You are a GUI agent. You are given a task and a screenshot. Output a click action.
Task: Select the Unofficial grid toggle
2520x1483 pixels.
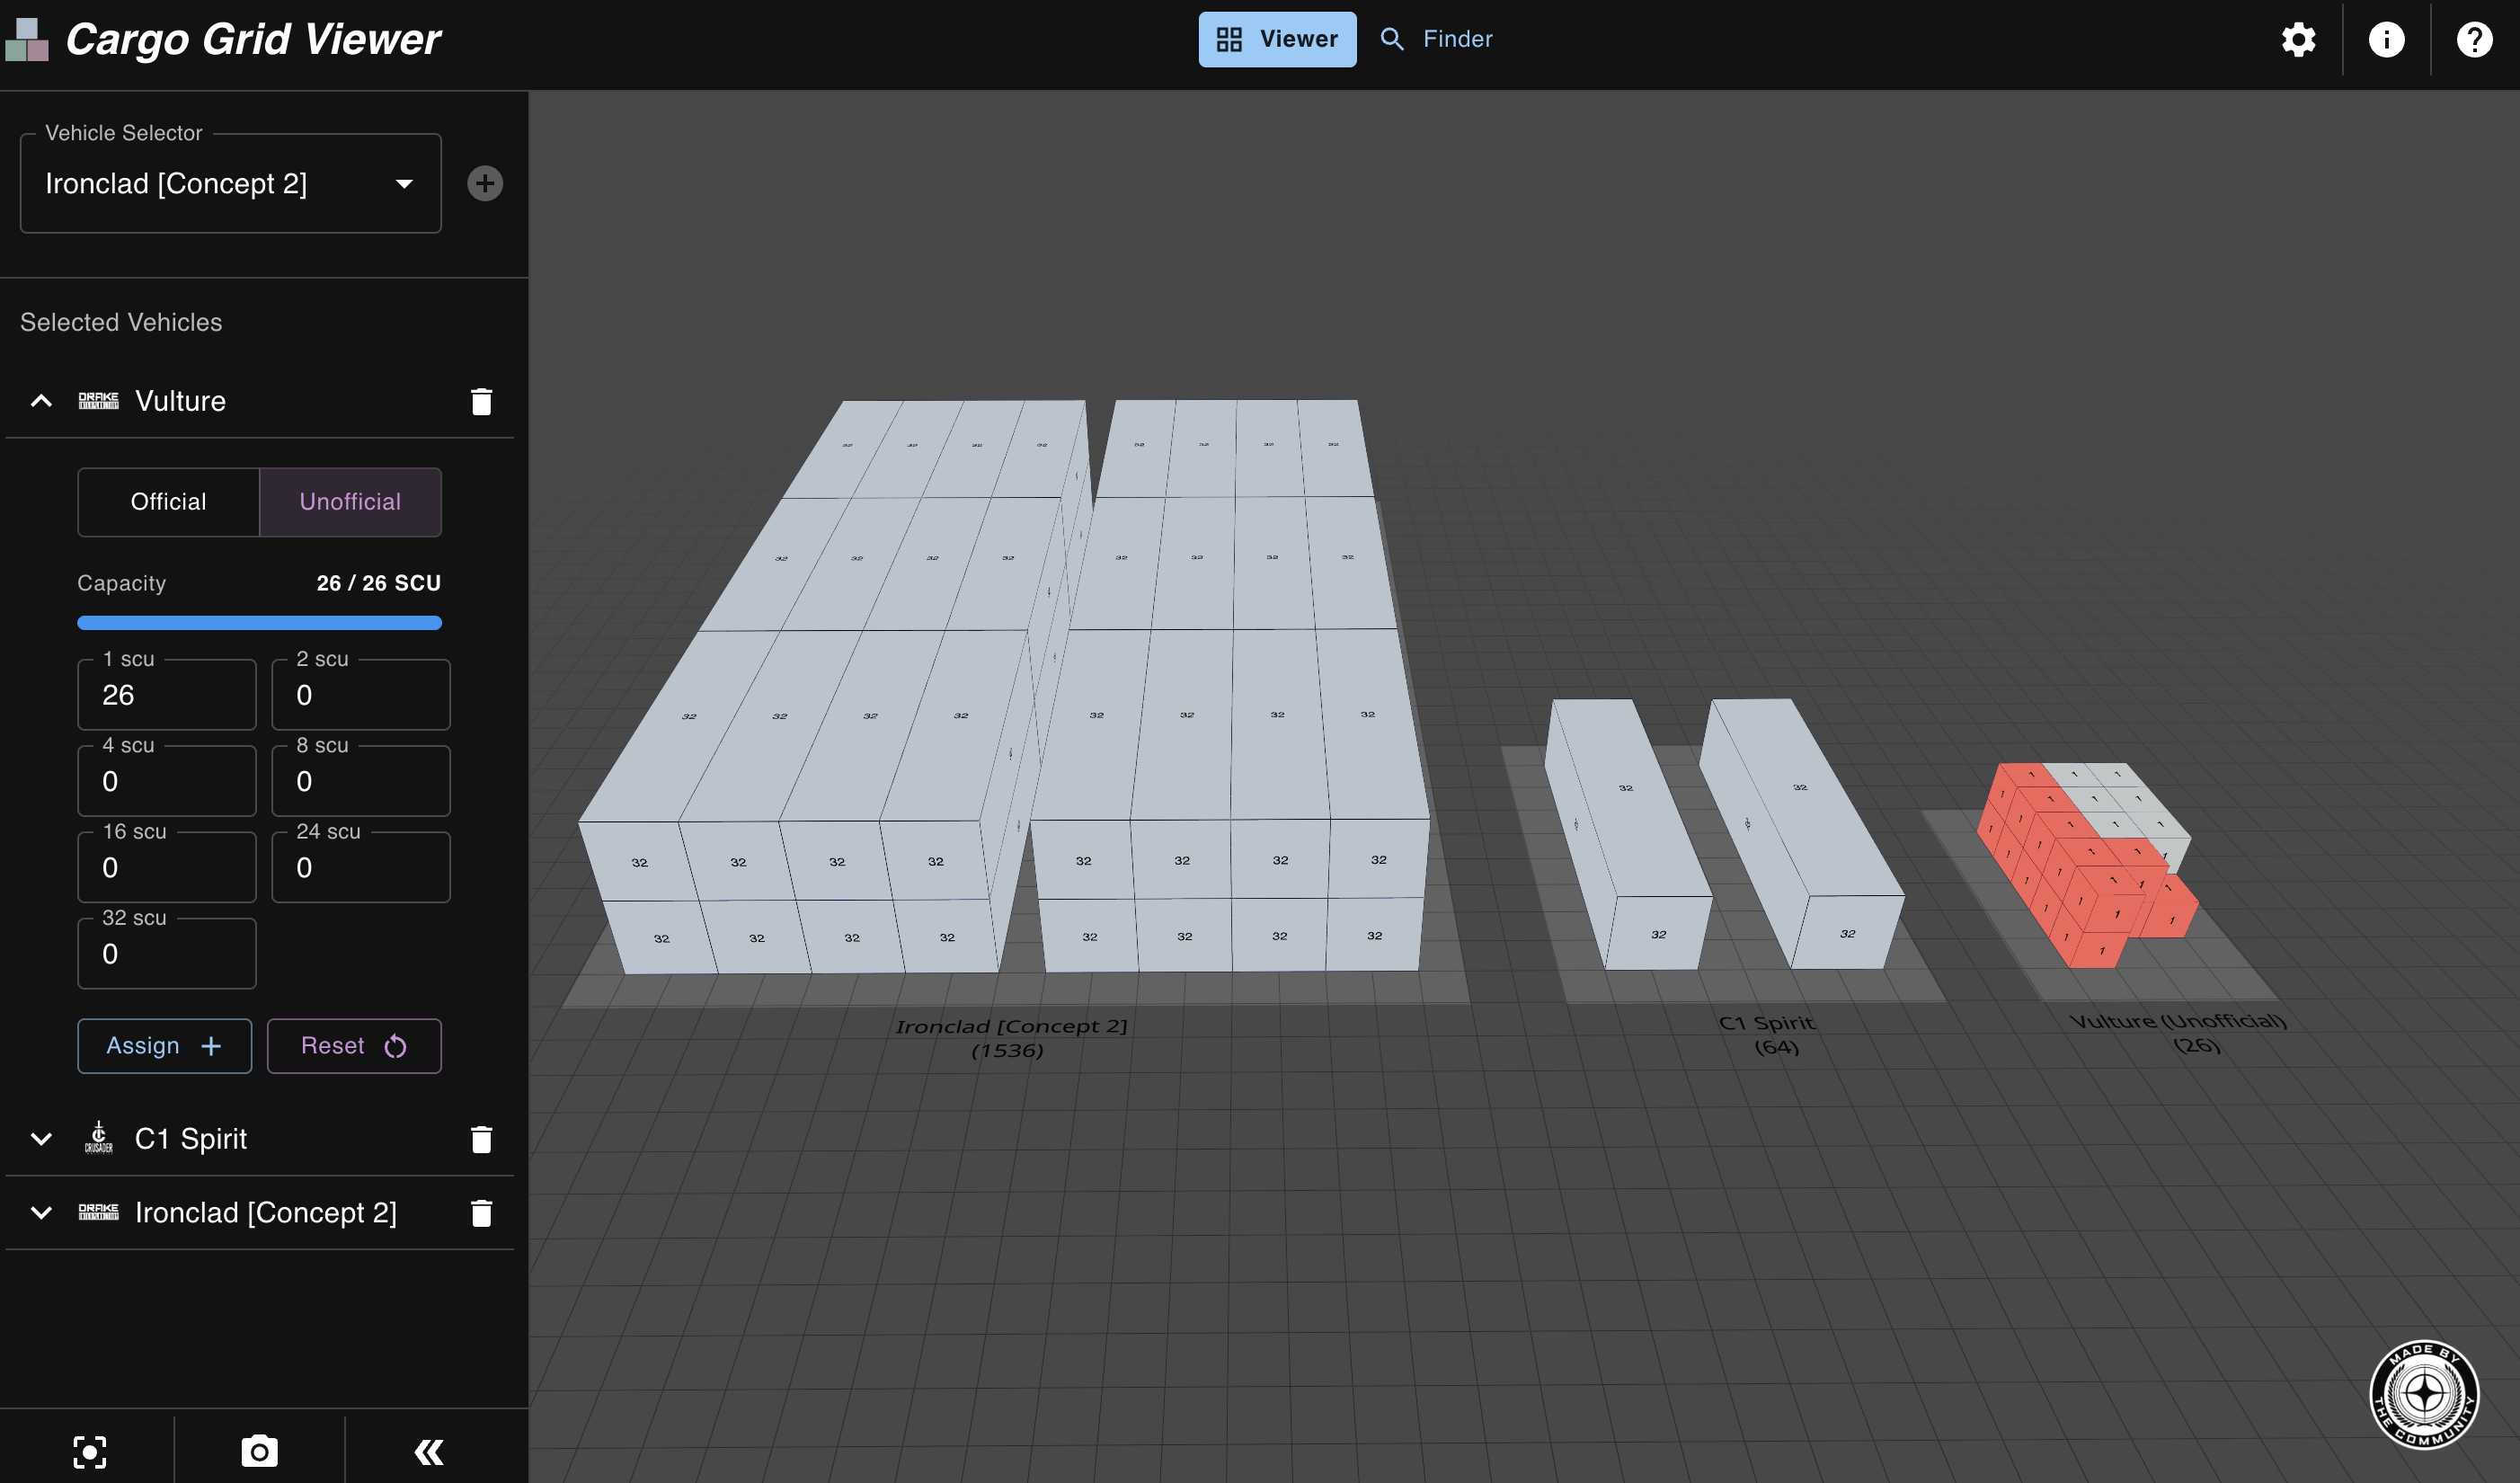click(x=350, y=502)
